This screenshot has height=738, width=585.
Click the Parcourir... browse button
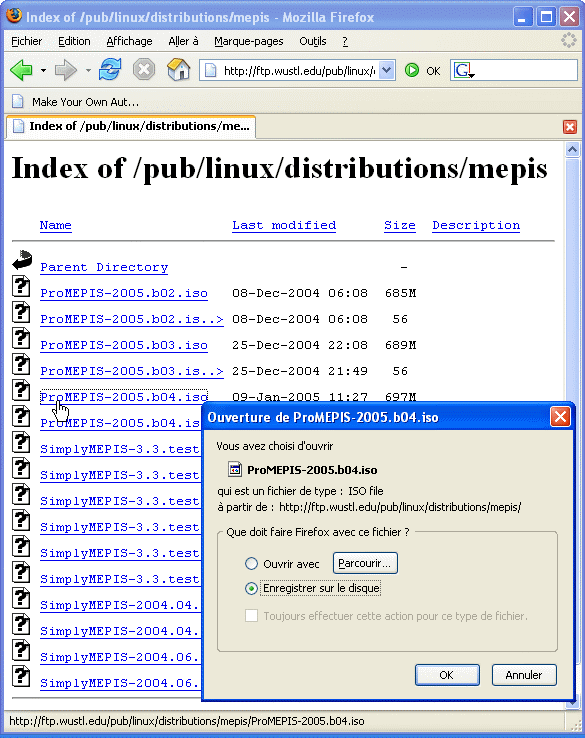365,563
